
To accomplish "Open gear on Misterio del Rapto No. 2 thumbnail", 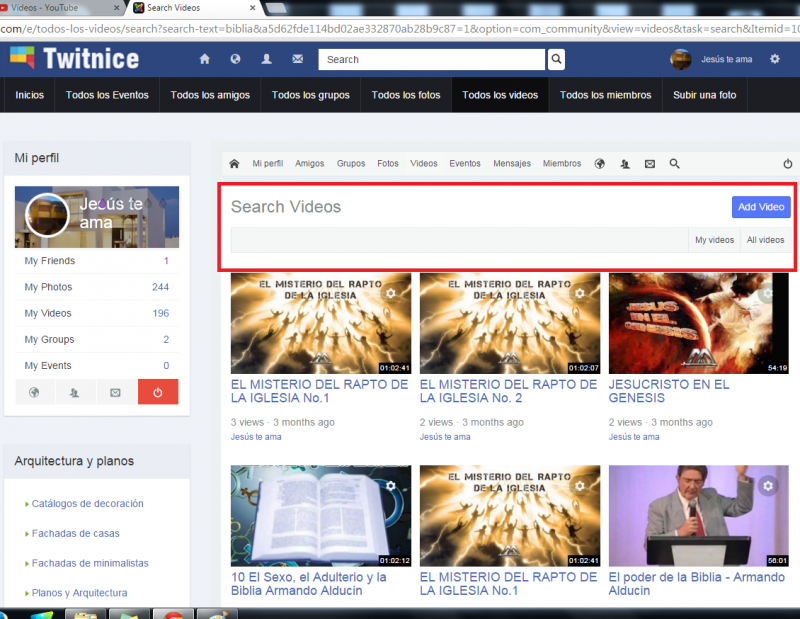I will (580, 293).
